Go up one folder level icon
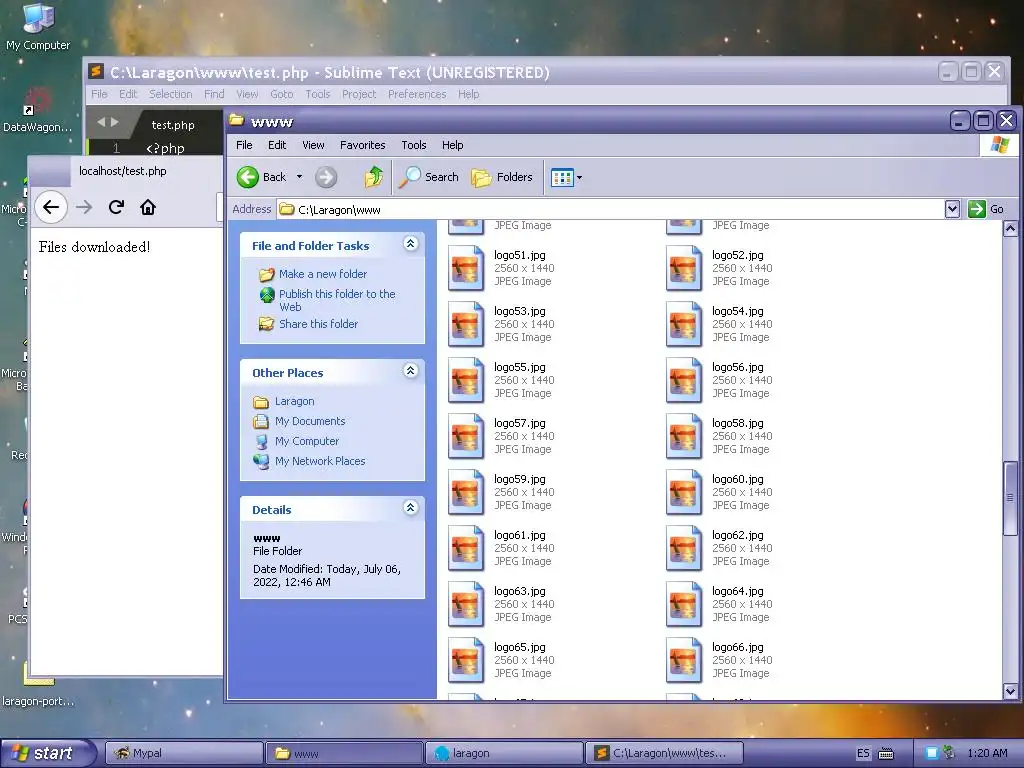Image resolution: width=1024 pixels, height=768 pixels. (374, 177)
